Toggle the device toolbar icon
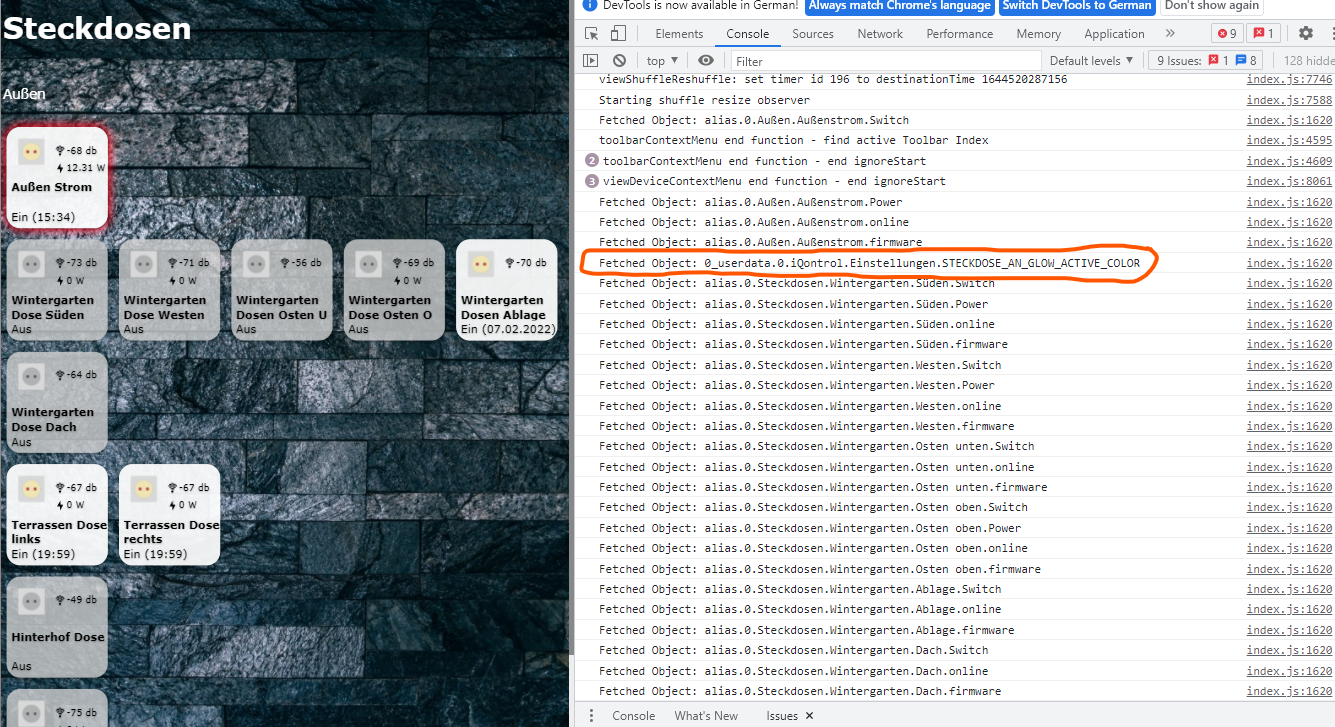 tap(620, 33)
